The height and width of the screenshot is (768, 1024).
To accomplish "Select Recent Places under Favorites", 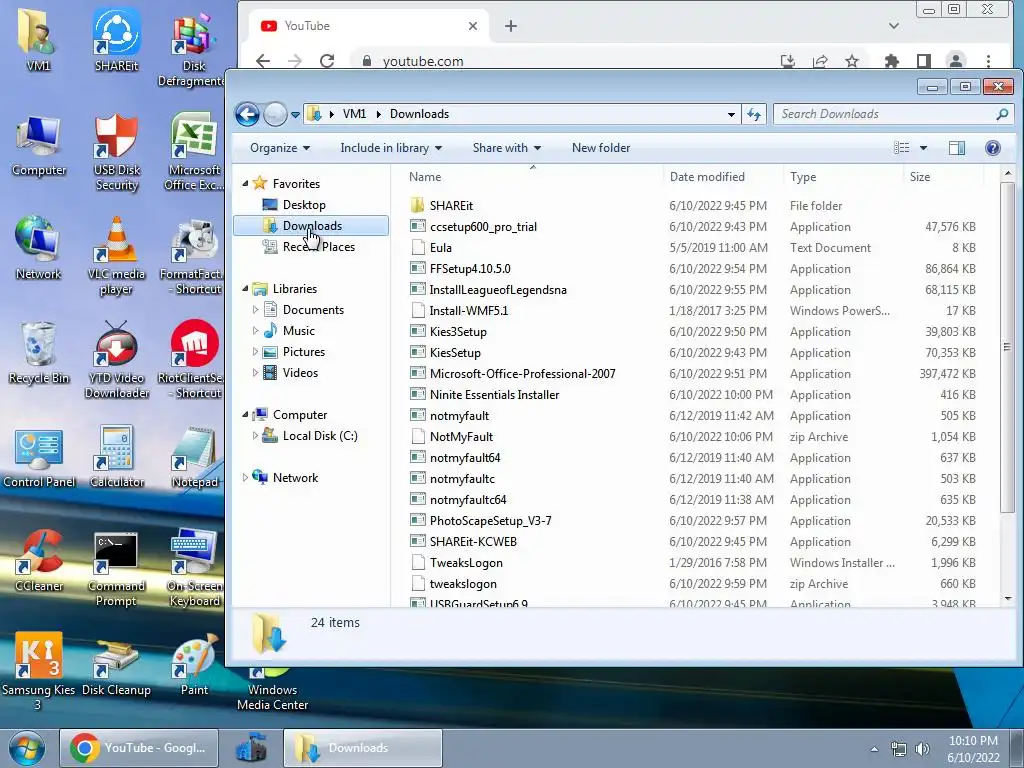I will pyautogui.click(x=319, y=247).
